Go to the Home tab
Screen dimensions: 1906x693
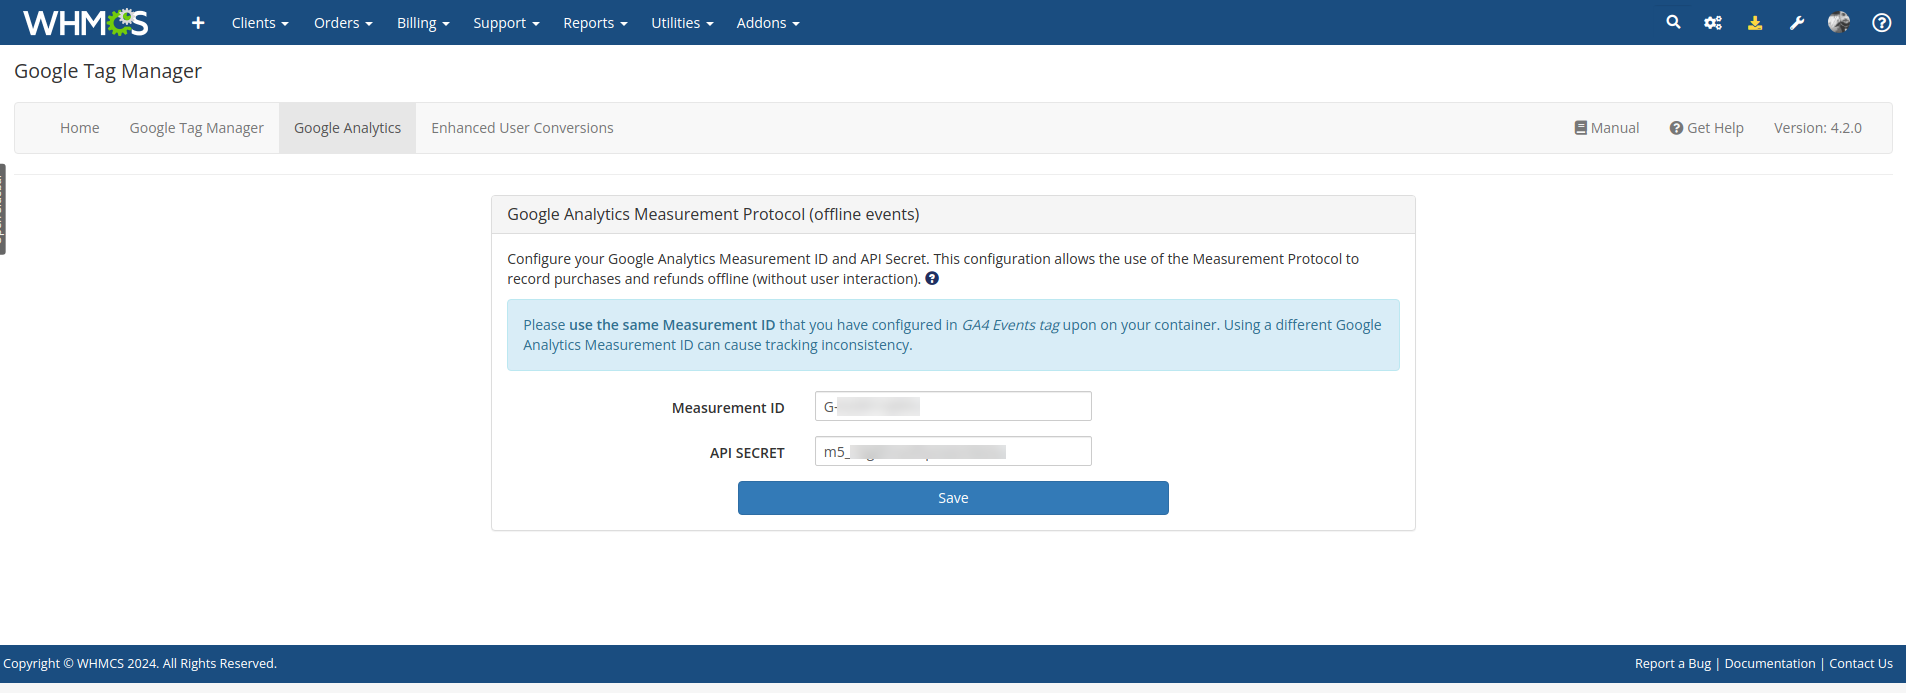tap(79, 128)
